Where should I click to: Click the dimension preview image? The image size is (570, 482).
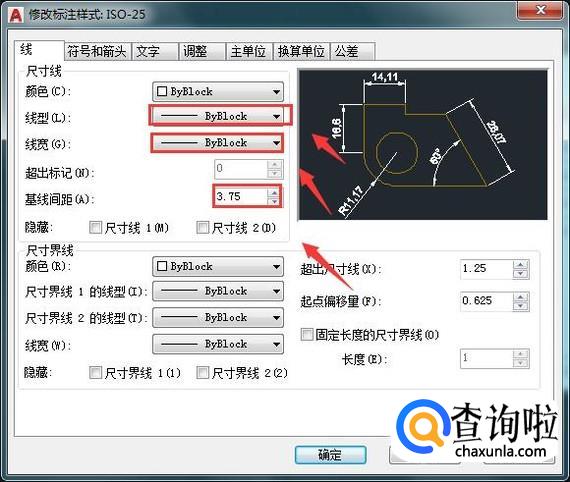pyautogui.click(x=423, y=145)
